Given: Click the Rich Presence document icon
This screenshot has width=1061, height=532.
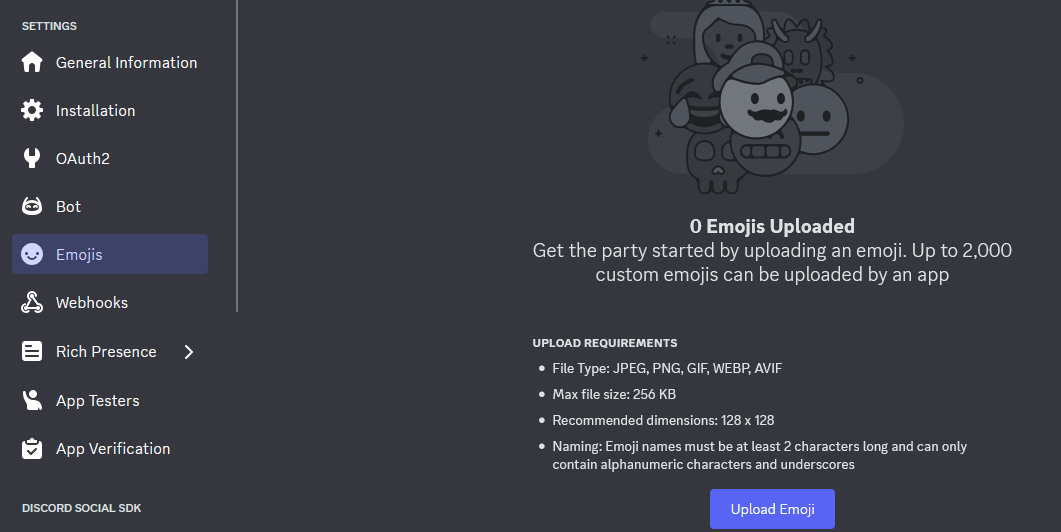Looking at the screenshot, I should pos(32,351).
